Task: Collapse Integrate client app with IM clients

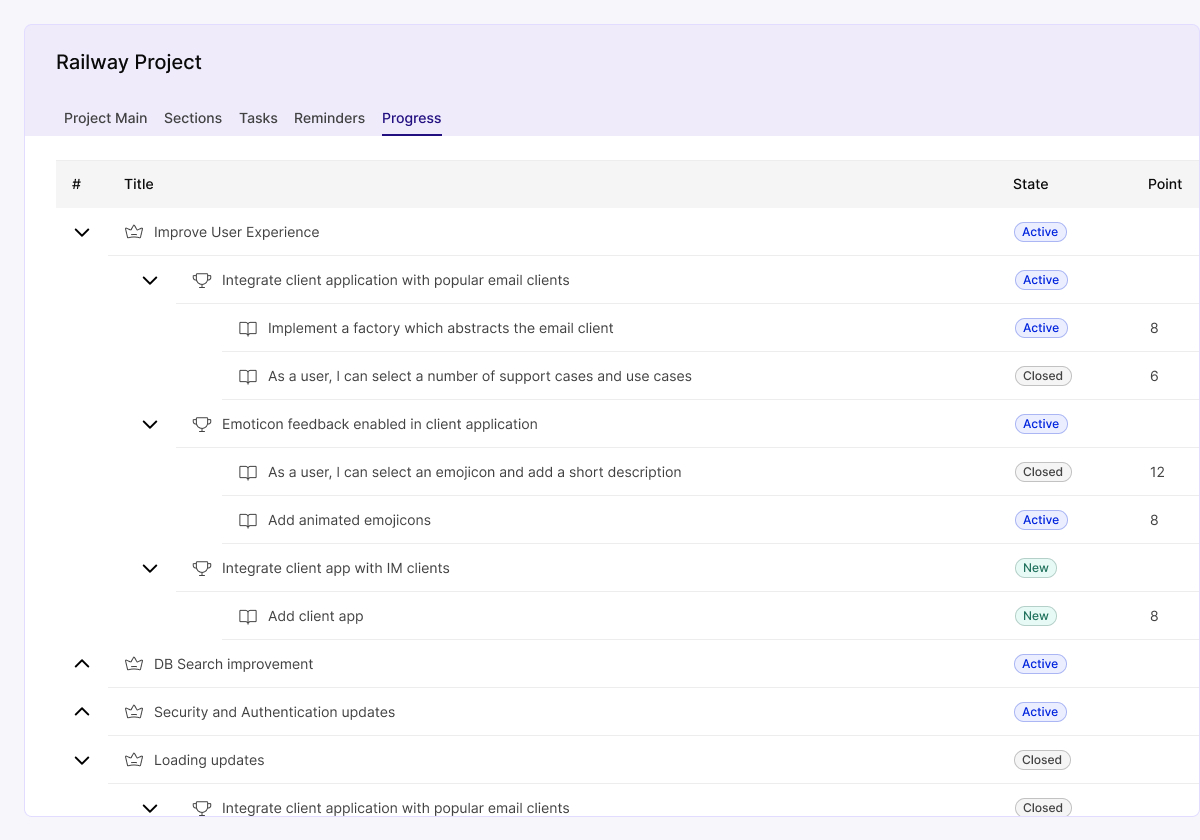Action: [150, 568]
